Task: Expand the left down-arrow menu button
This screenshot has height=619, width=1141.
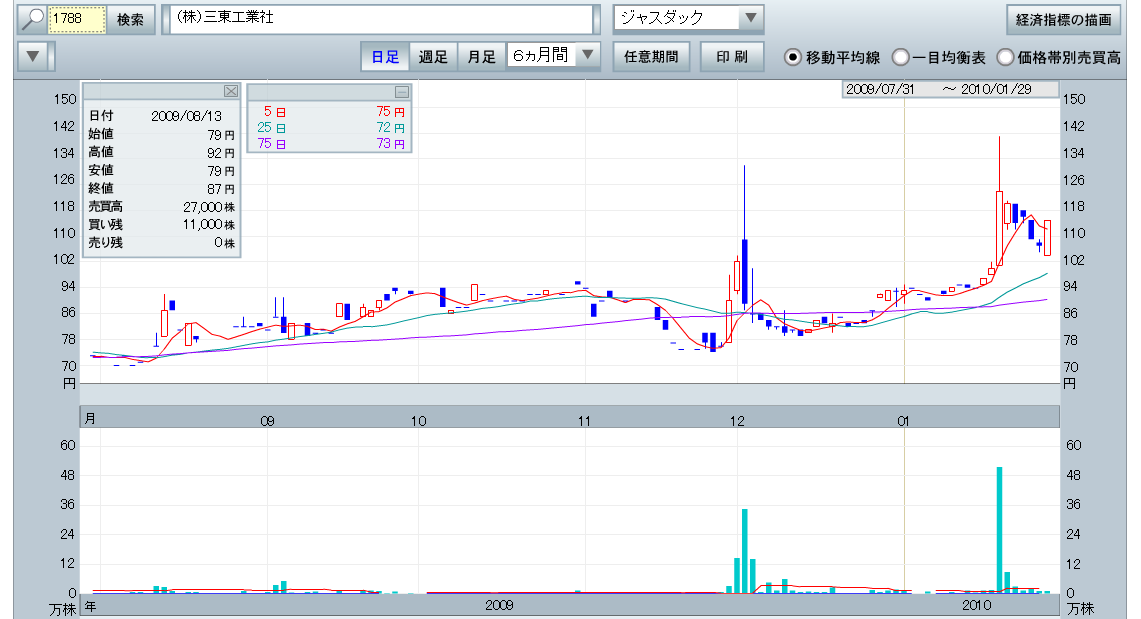Action: click(x=35, y=56)
